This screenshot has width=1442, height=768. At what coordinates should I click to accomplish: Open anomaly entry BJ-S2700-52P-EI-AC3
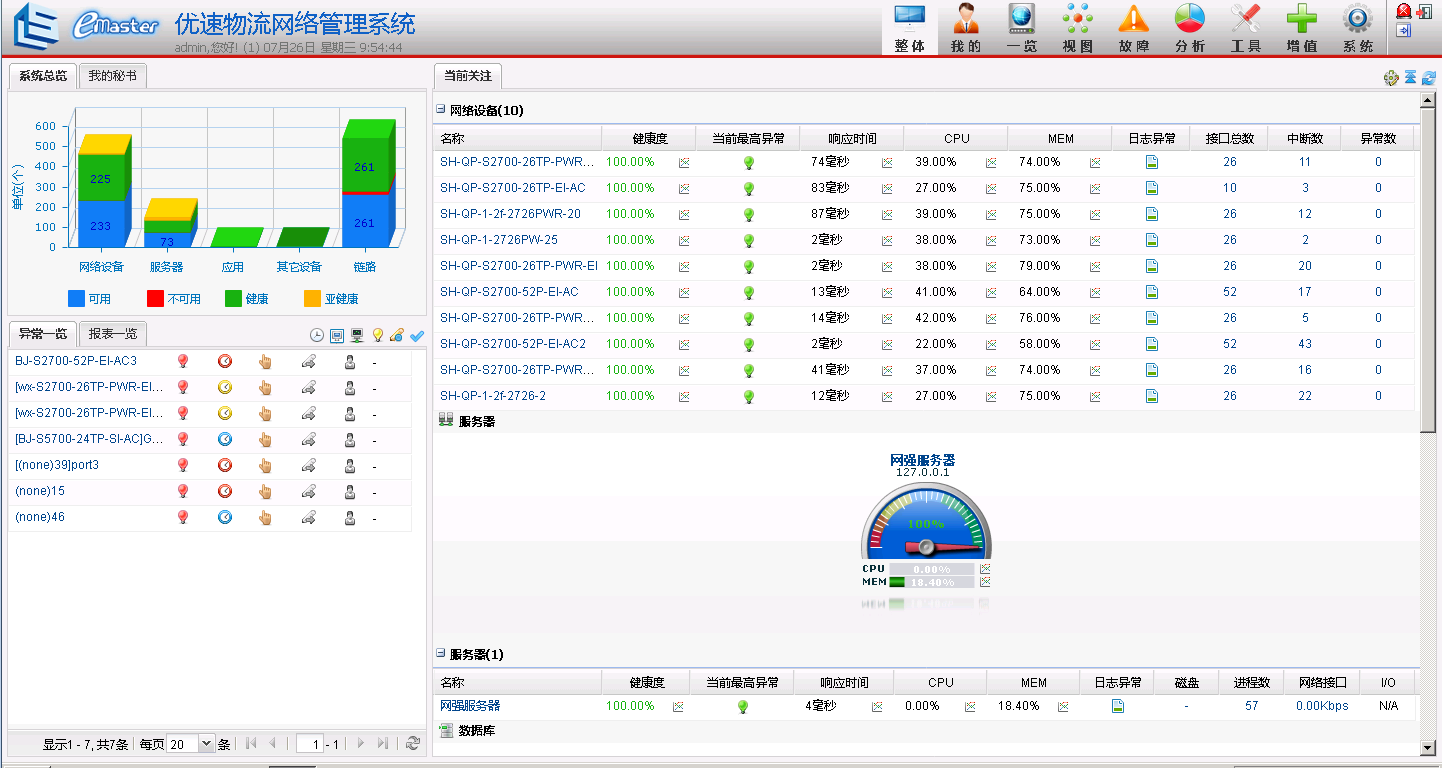click(76, 361)
